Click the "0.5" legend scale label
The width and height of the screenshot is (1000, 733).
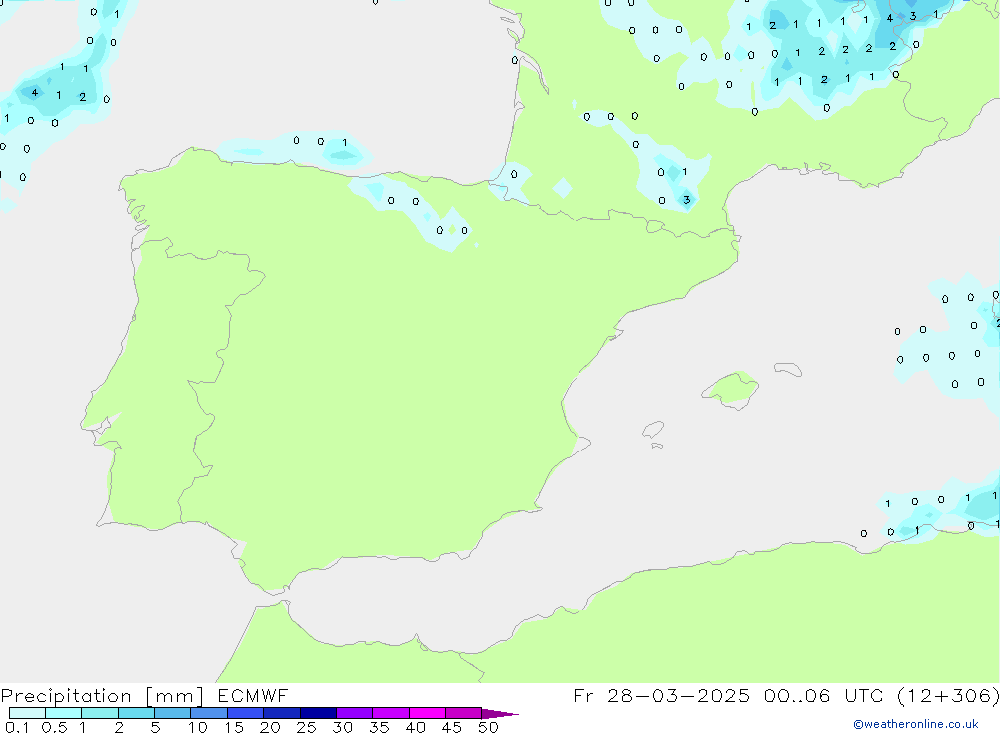(x=55, y=727)
